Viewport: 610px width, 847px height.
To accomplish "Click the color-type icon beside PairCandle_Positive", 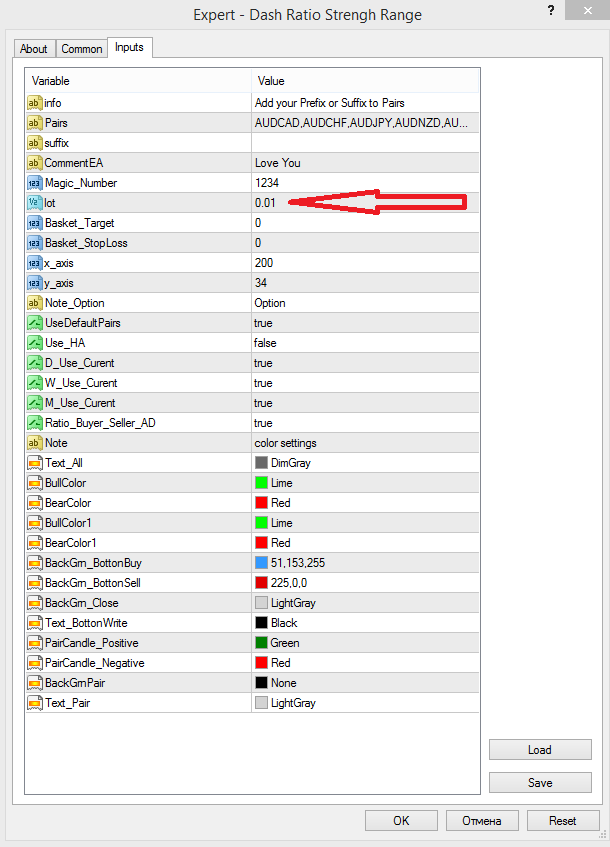I will pyautogui.click(x=34, y=643).
